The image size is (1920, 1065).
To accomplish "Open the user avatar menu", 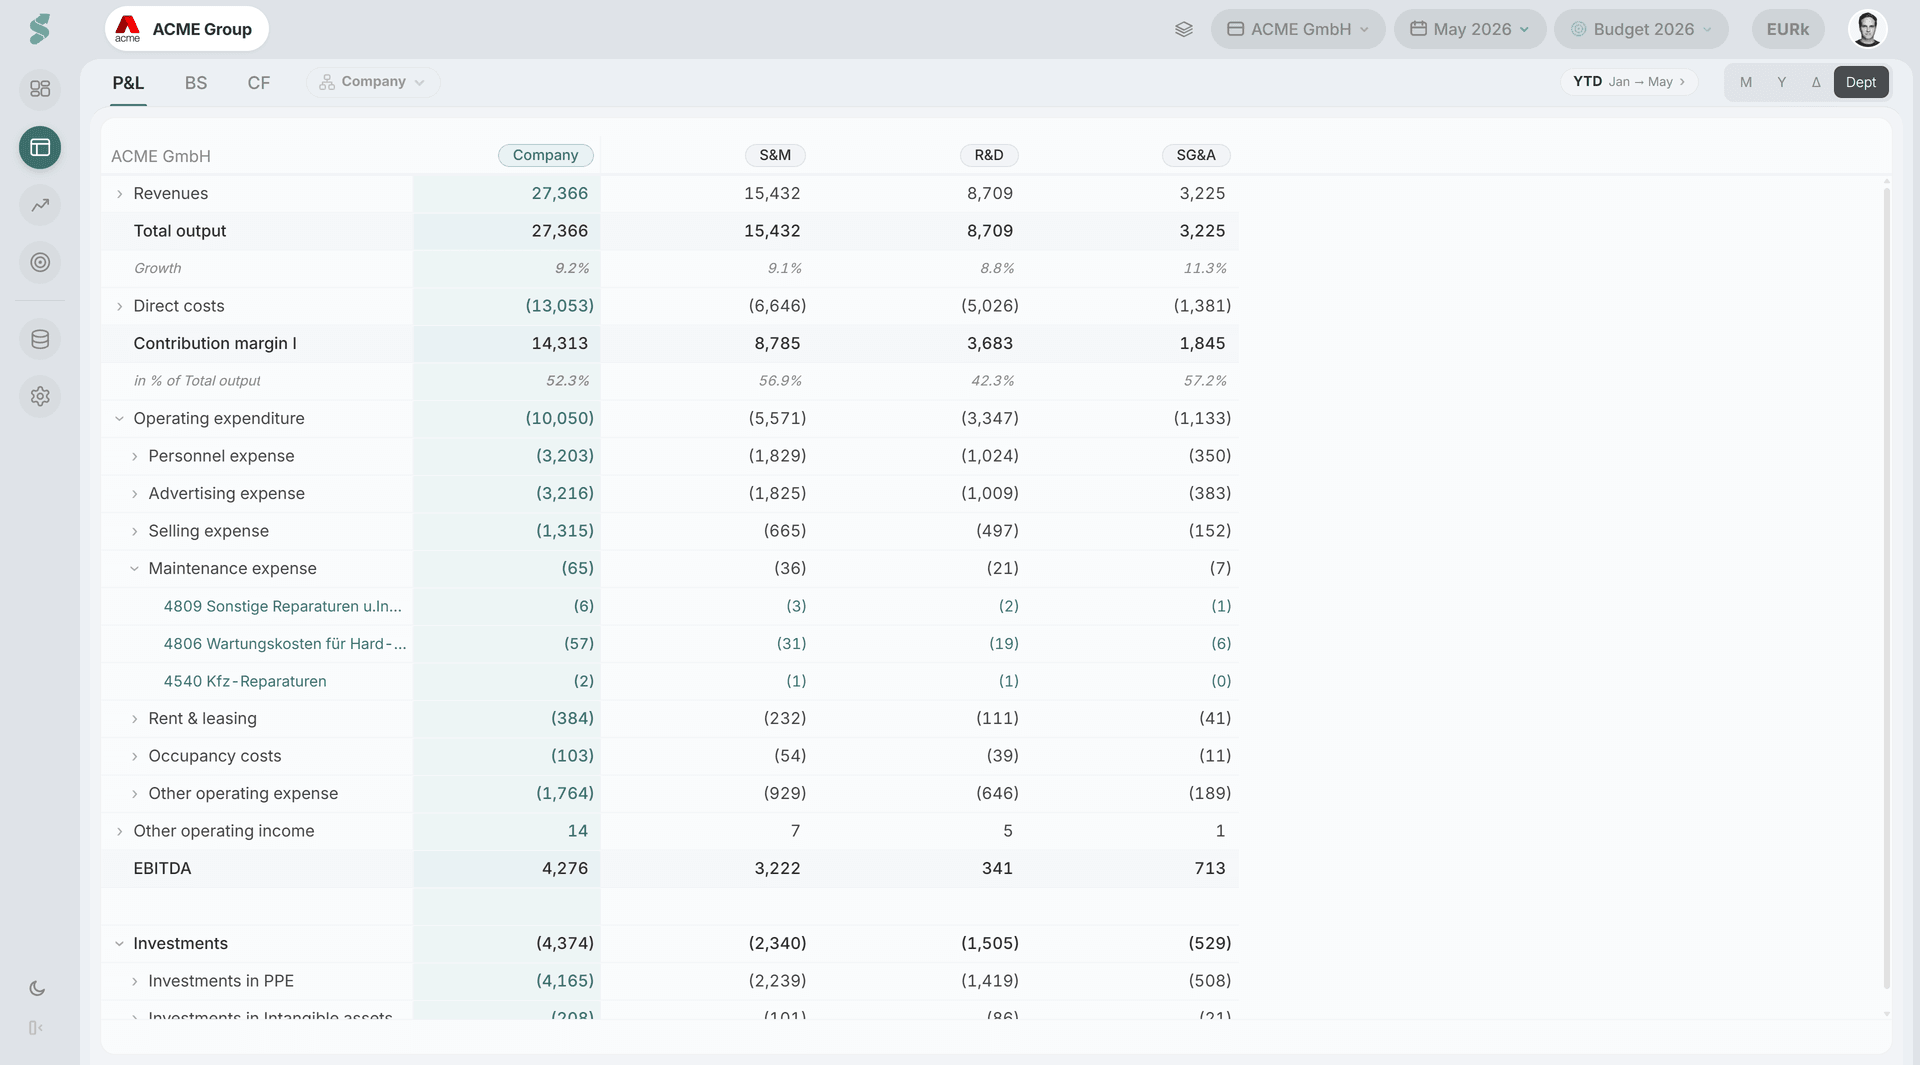I will pyautogui.click(x=1867, y=29).
